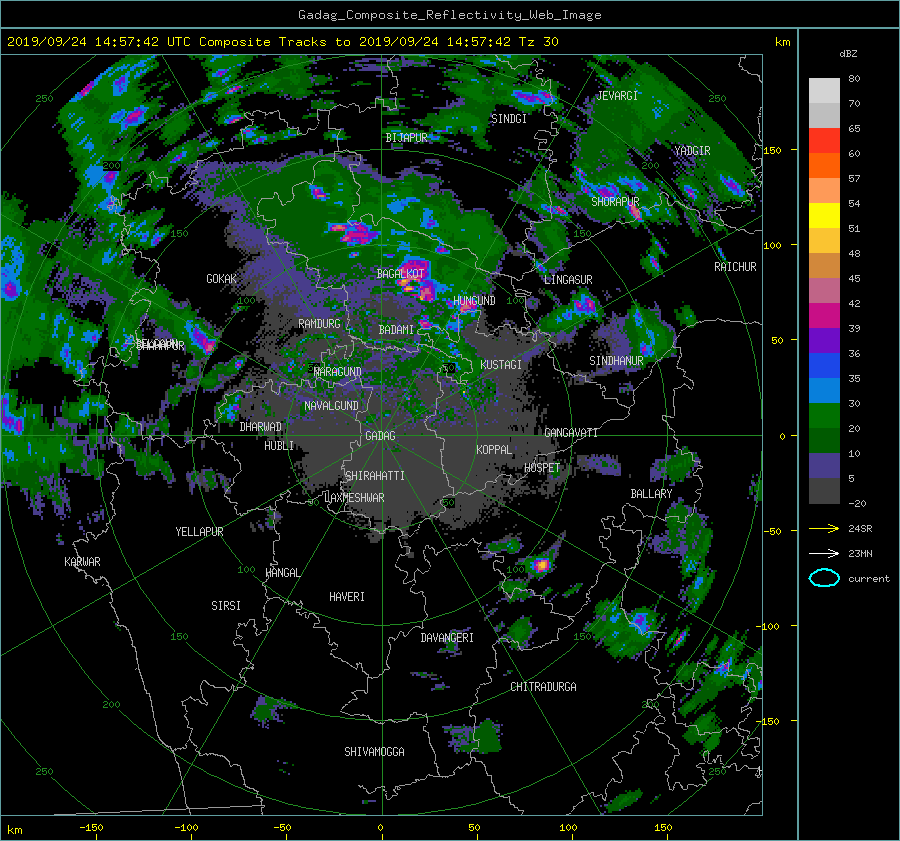Click the yellow 24SR arrow legend icon
The height and width of the screenshot is (841, 900).
[824, 528]
